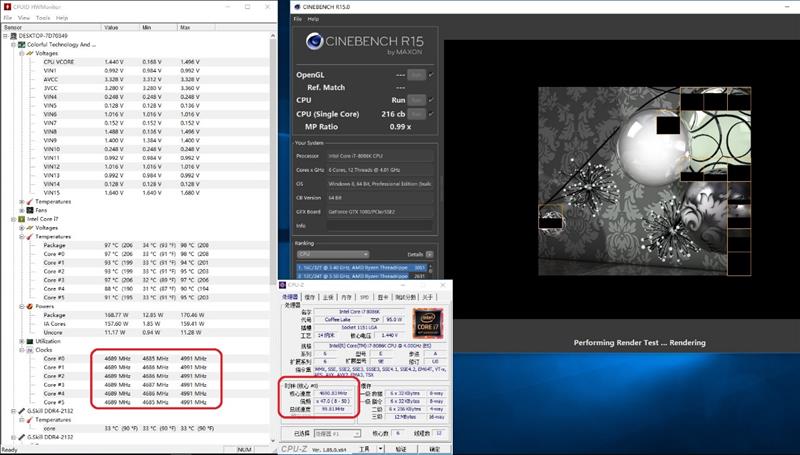800x455 pixels.
Task: Switch to the 显卡 tab in CPU-Z
Action: pos(383,297)
